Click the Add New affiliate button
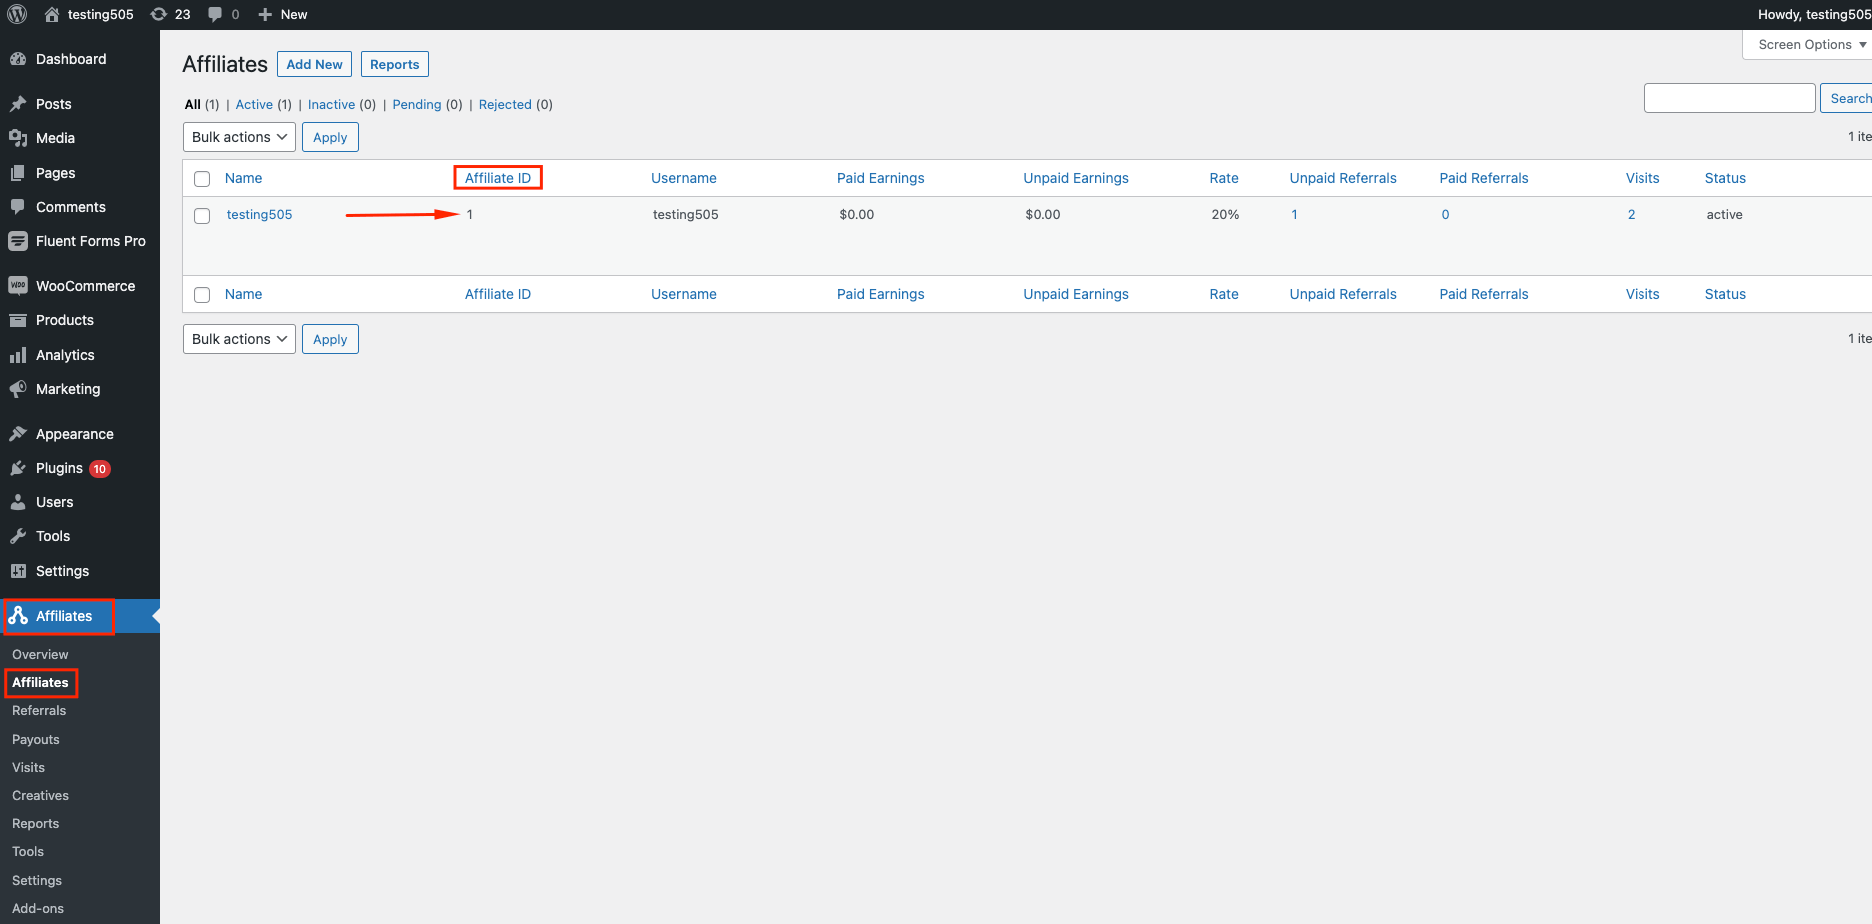The width and height of the screenshot is (1872, 924). click(x=314, y=64)
